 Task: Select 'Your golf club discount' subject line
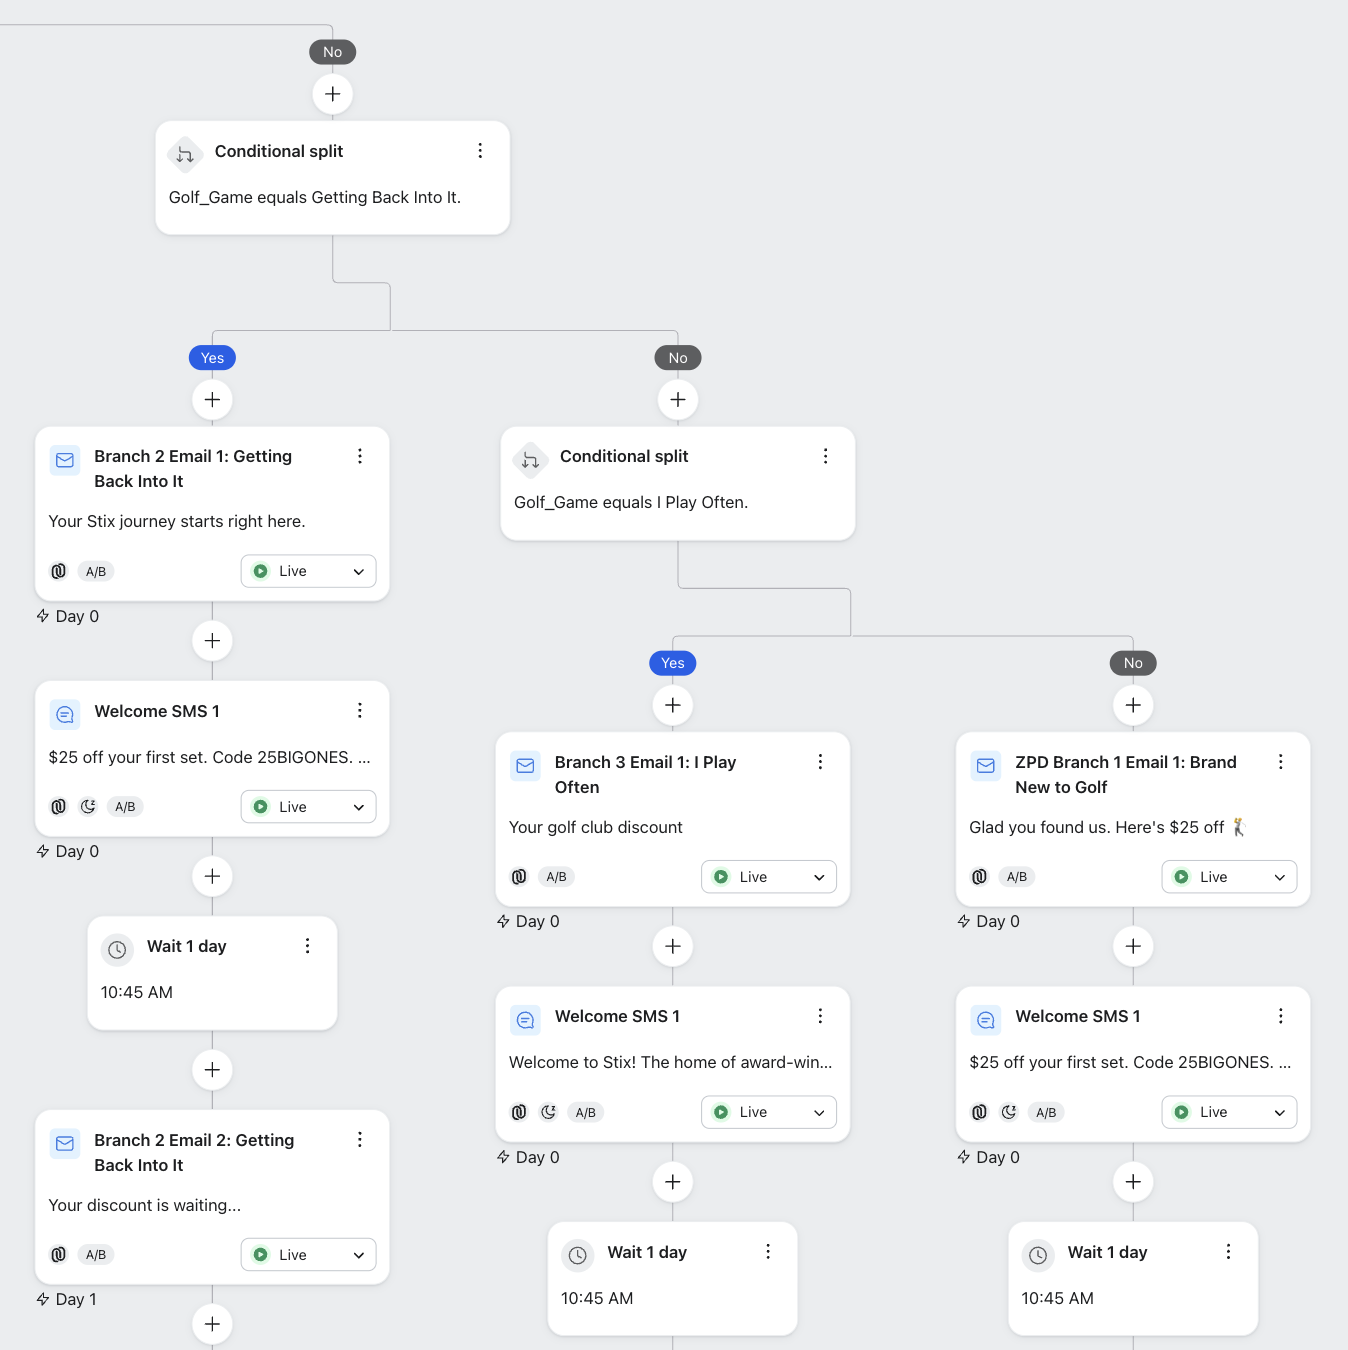(x=596, y=827)
